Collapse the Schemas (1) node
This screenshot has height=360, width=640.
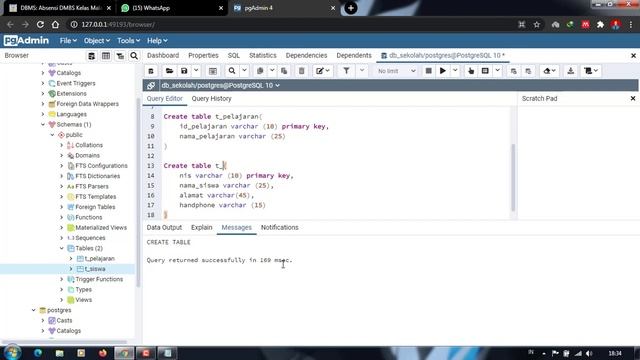click(x=43, y=124)
